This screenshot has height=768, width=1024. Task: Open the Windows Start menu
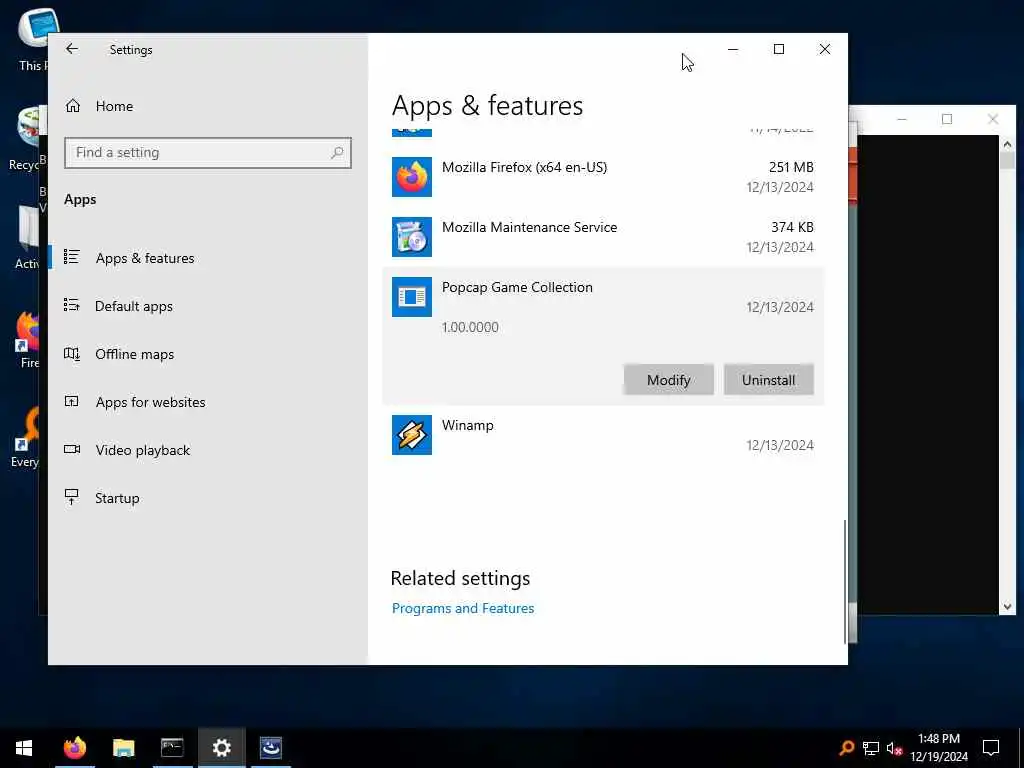tap(24, 748)
